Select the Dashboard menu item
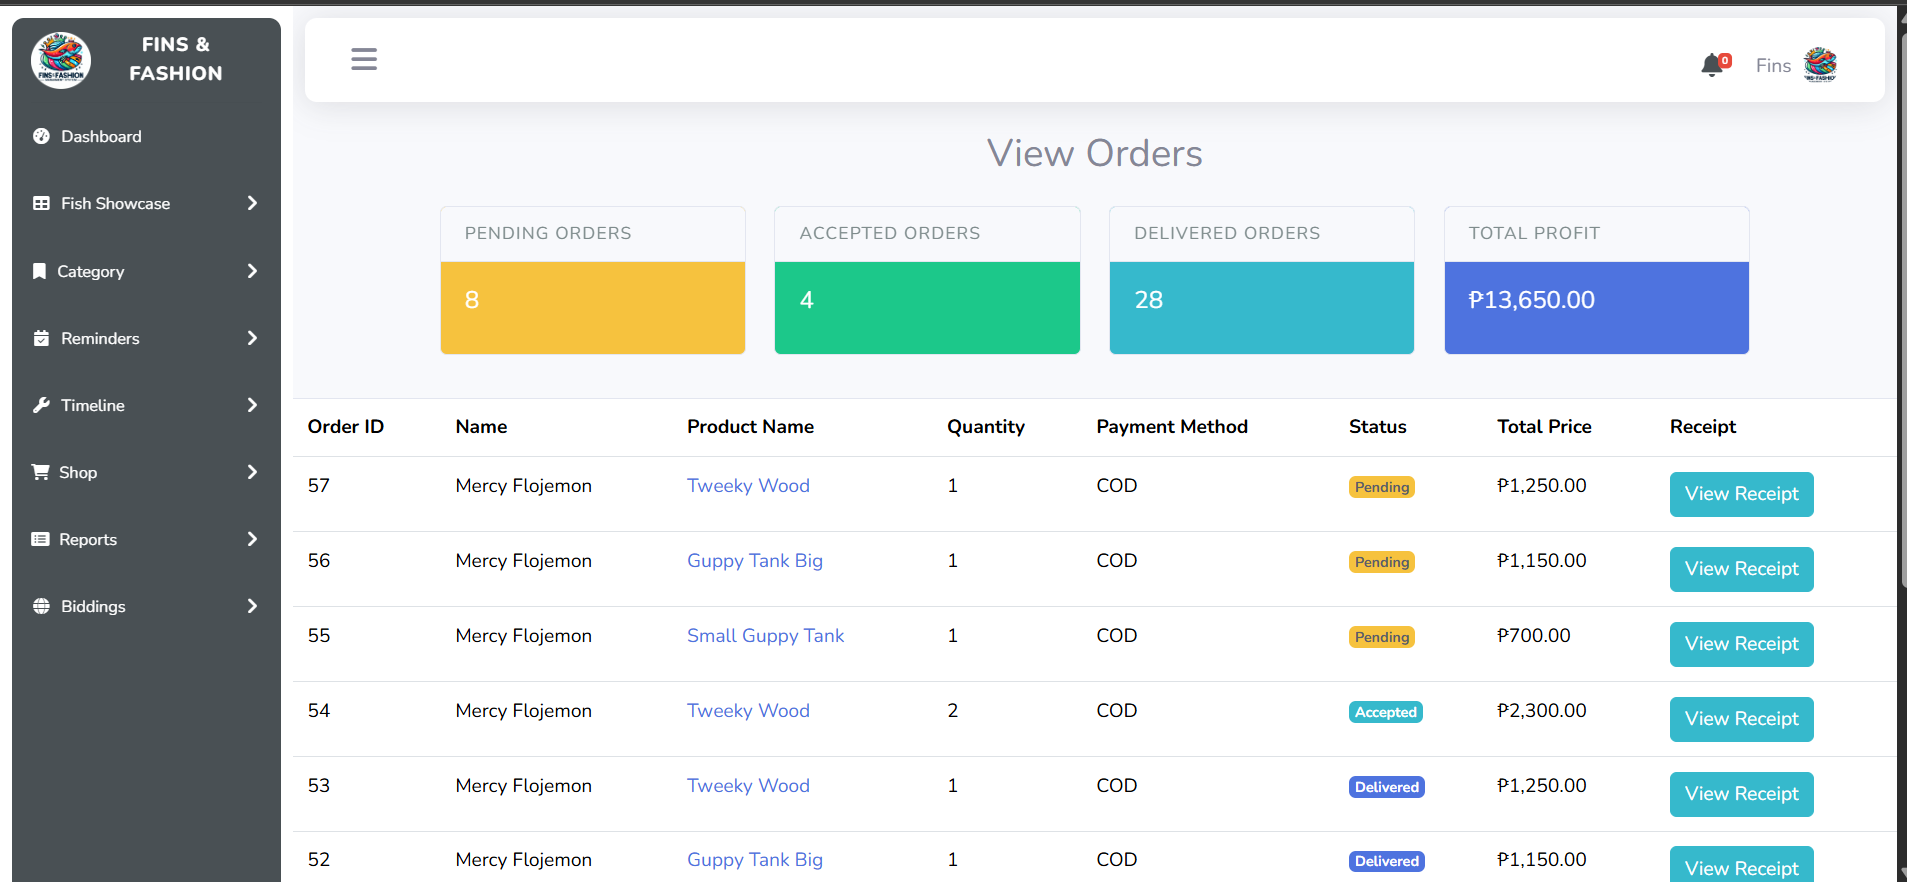Viewport: 1907px width, 882px height. (101, 136)
